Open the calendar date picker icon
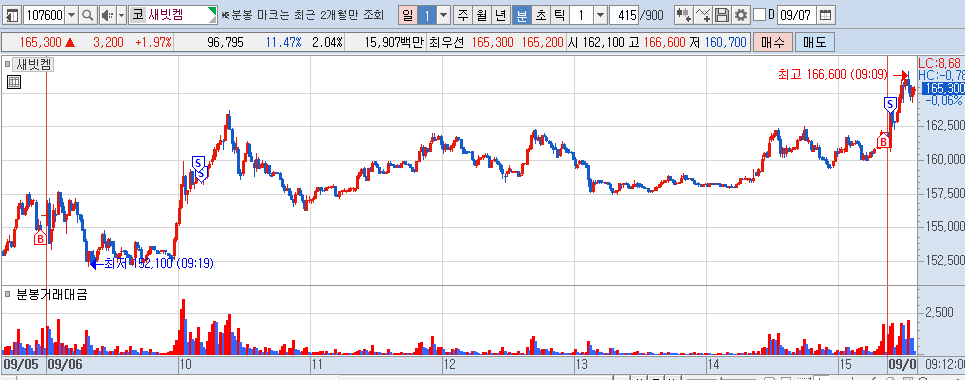Screen dimensions: 965x380 [x=826, y=15]
